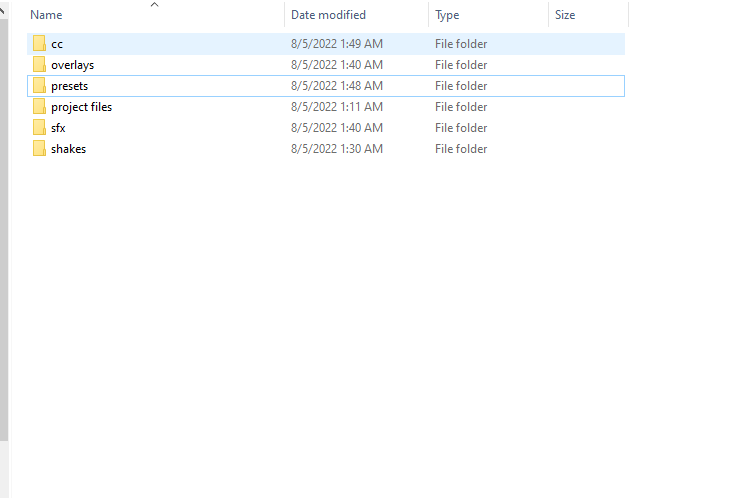Image resolution: width=746 pixels, height=498 pixels.
Task: Click the 1:49 AM date in the cc row
Action: (x=336, y=44)
